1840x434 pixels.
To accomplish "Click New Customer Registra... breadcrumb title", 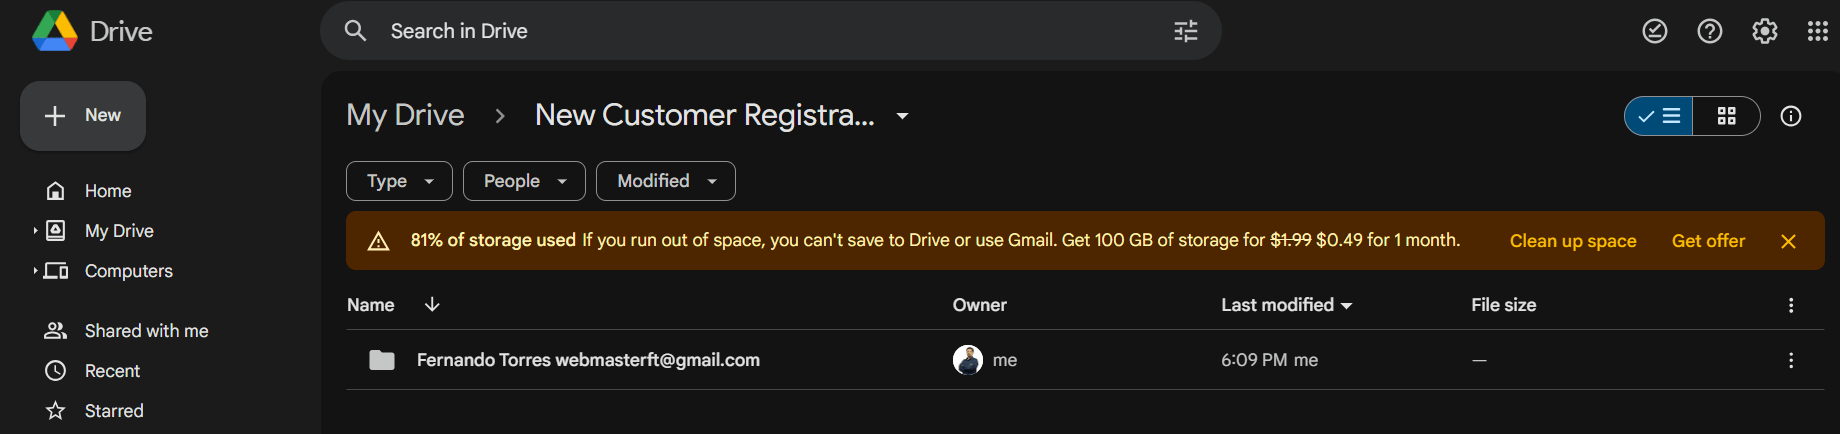I will [705, 116].
